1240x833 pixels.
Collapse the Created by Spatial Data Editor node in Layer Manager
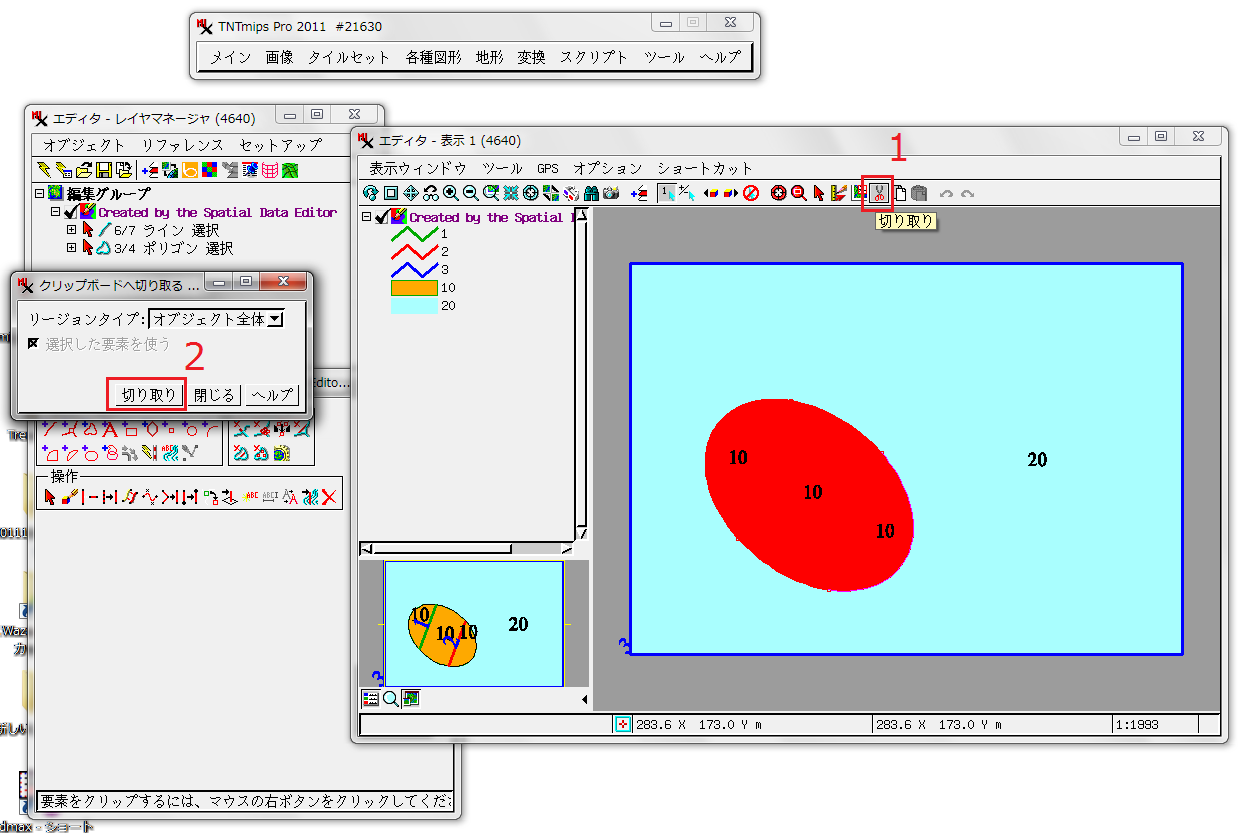coord(55,212)
